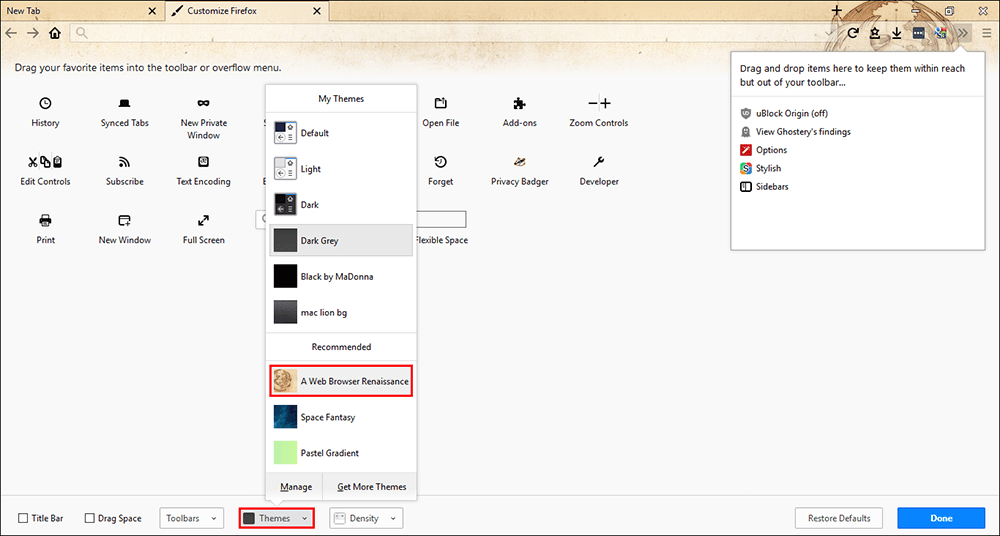Select the Zoom Controls widget
Screen dimensions: 1000x536
tap(599, 103)
